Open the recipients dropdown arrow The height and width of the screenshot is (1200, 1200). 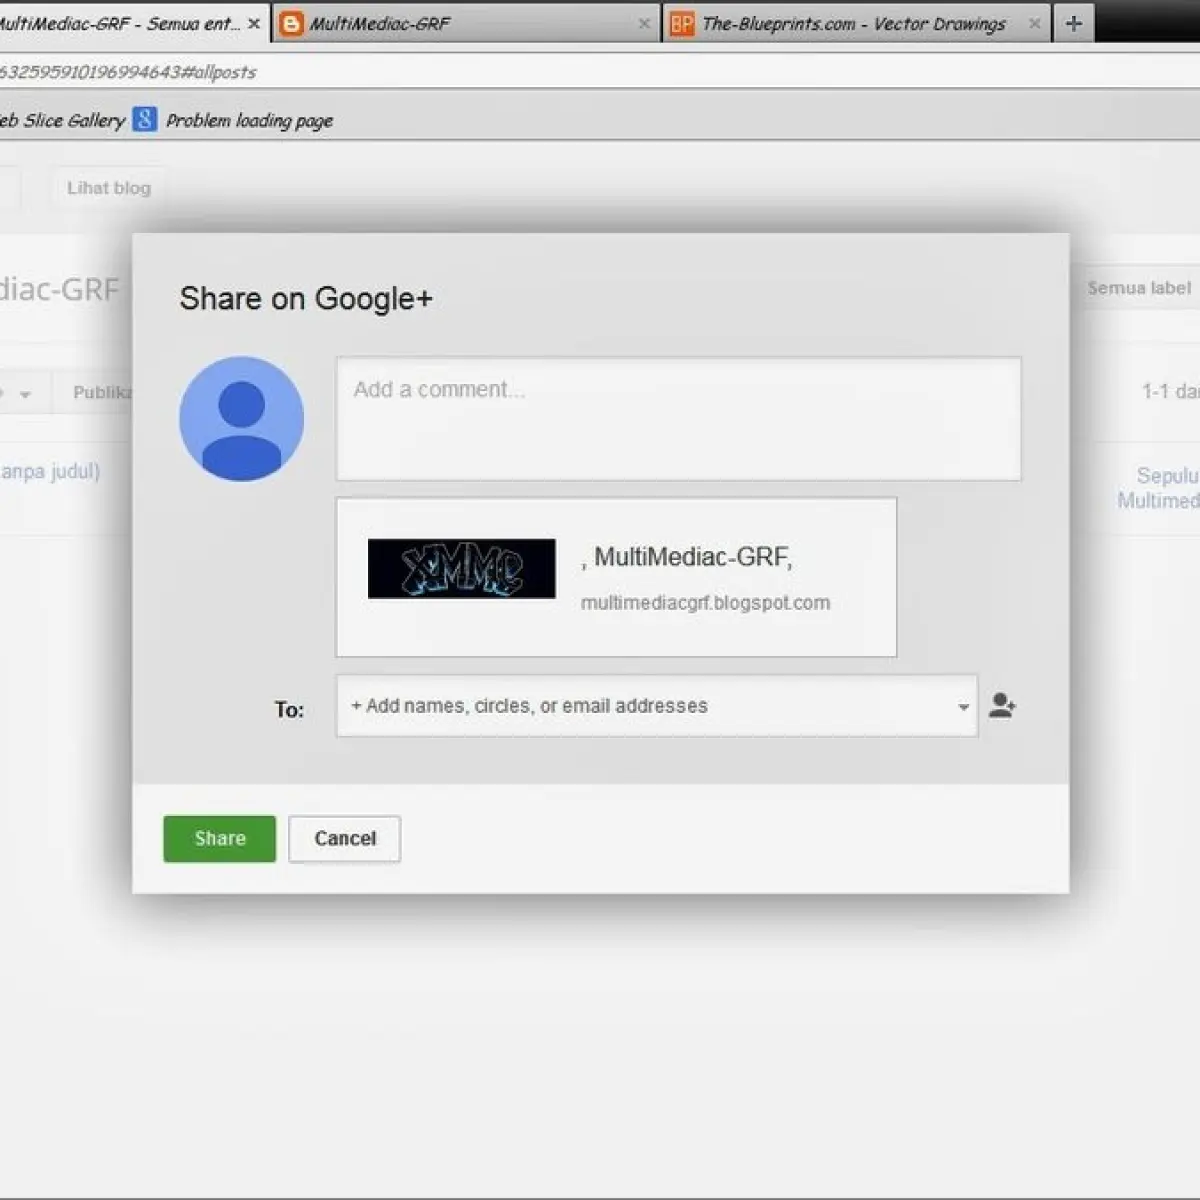(x=963, y=707)
